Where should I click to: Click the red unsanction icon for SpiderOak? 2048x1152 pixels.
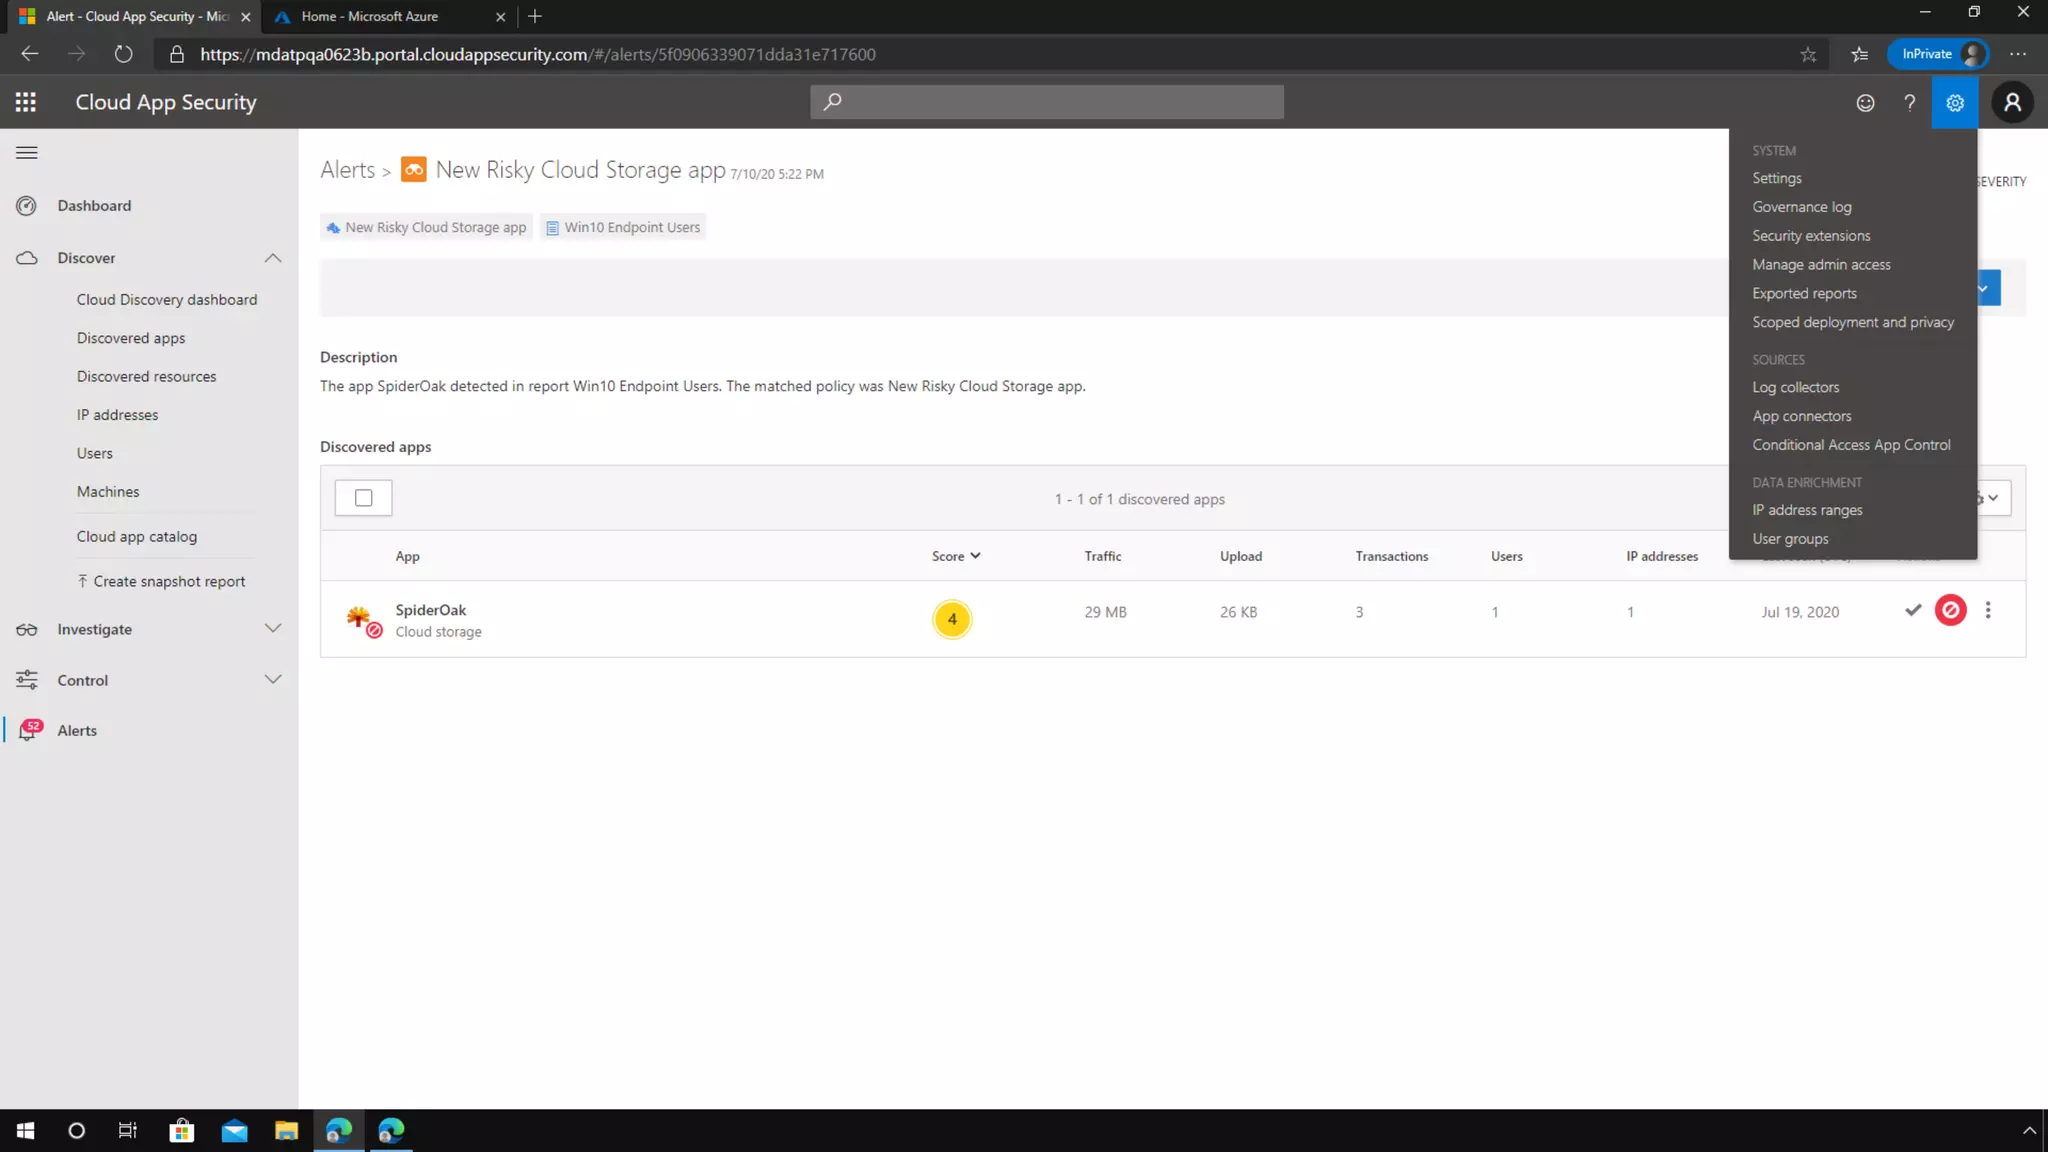coord(1950,610)
